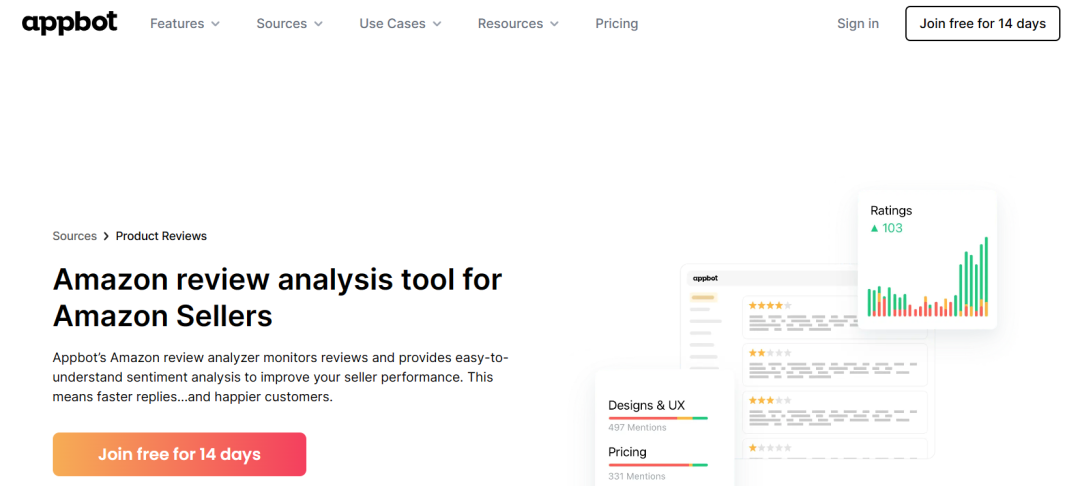Click the four-star rating in first review
Viewport: 1080px width, 486px height.
[770, 305]
